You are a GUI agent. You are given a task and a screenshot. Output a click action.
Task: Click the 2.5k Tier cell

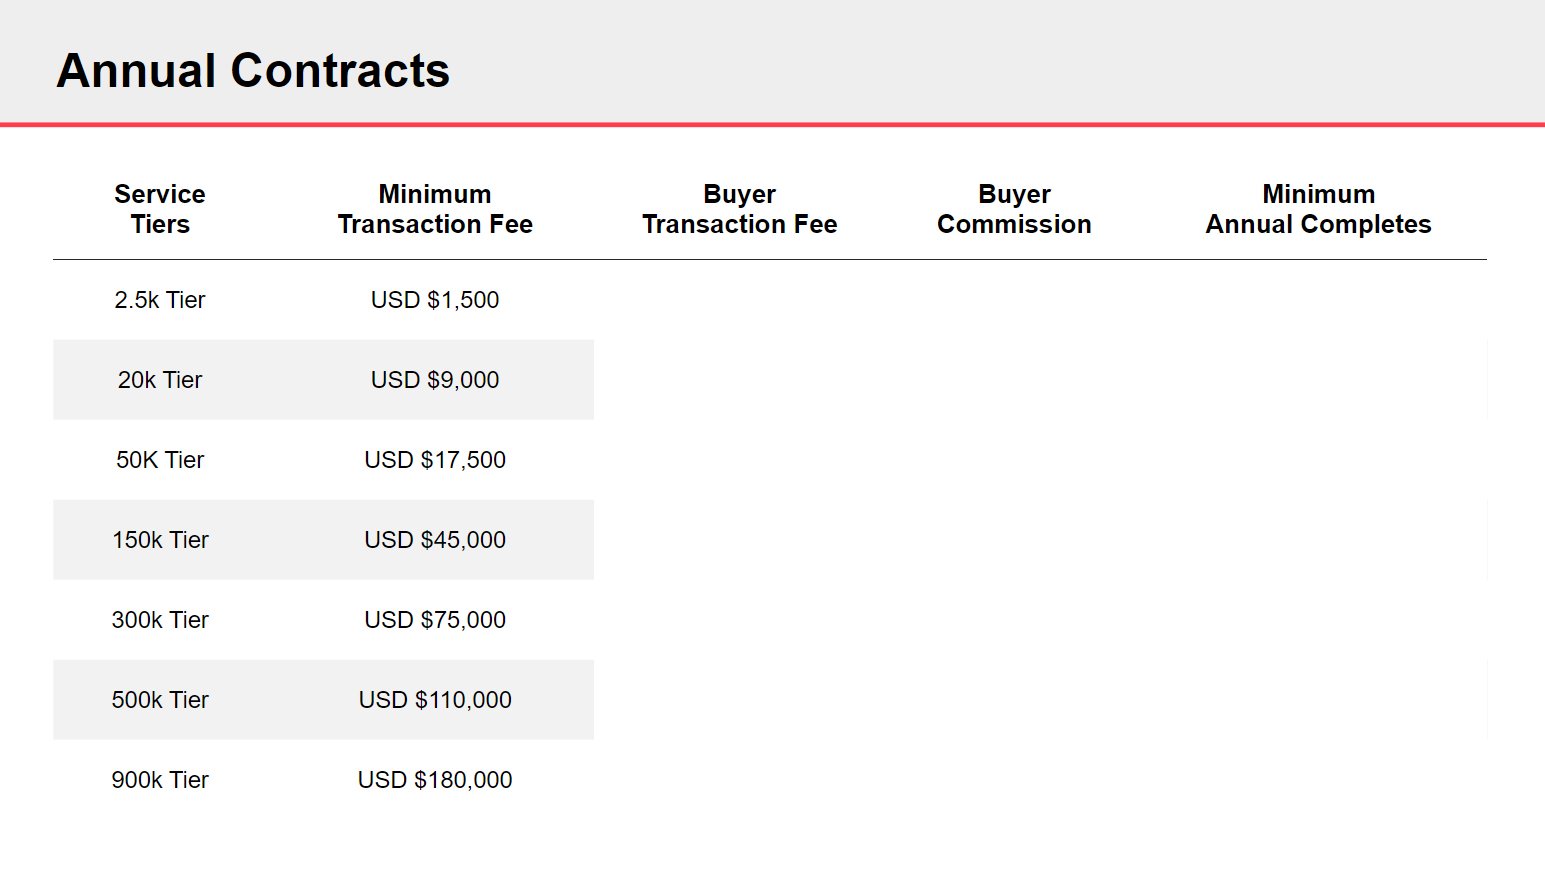coord(160,300)
